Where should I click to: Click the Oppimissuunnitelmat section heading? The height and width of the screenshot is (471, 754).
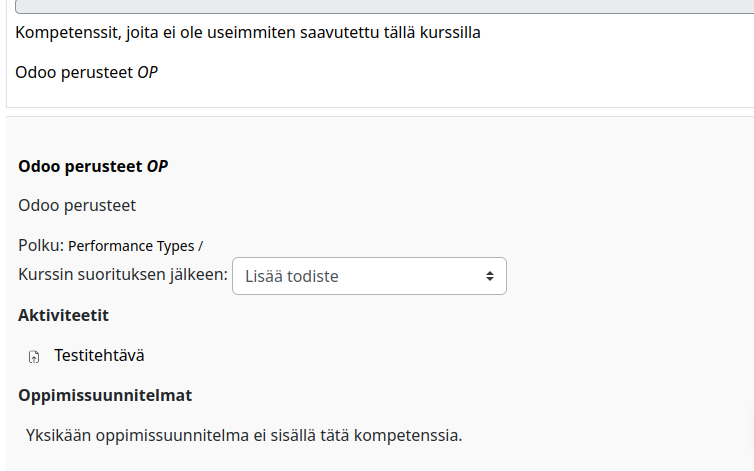(105, 395)
